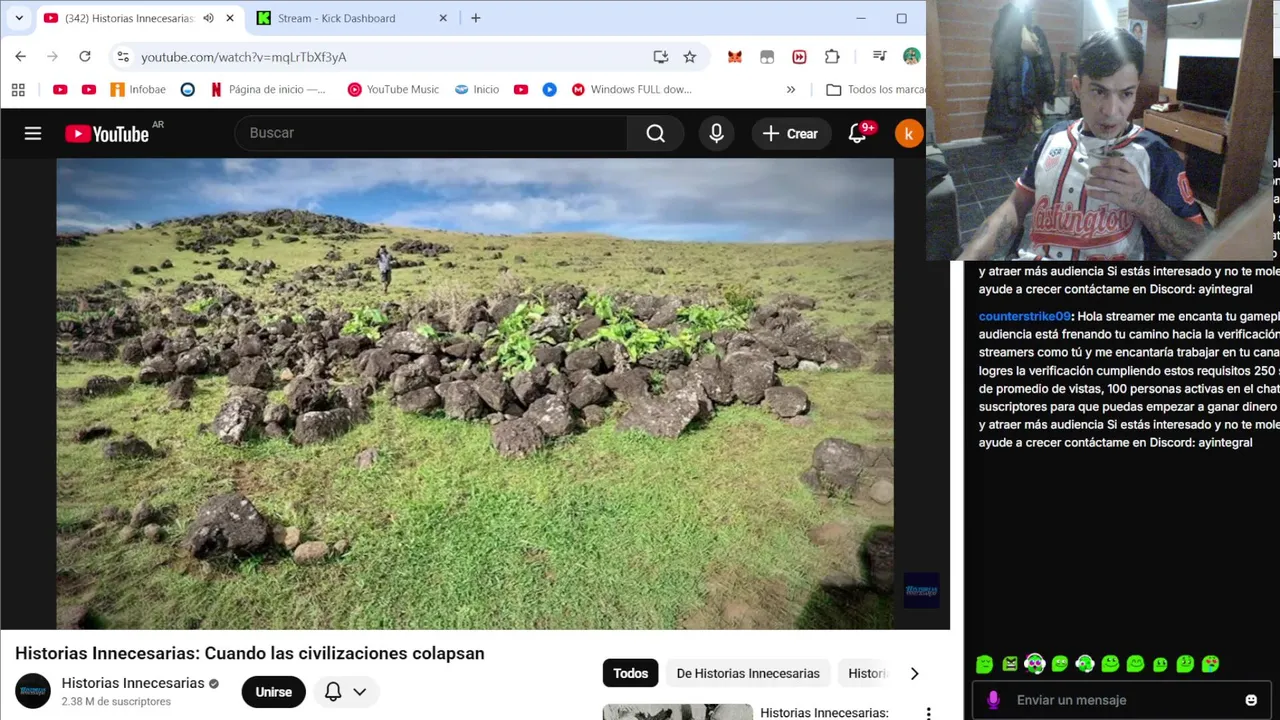
Task: Click the 'Unirse' membership button
Action: click(x=273, y=691)
